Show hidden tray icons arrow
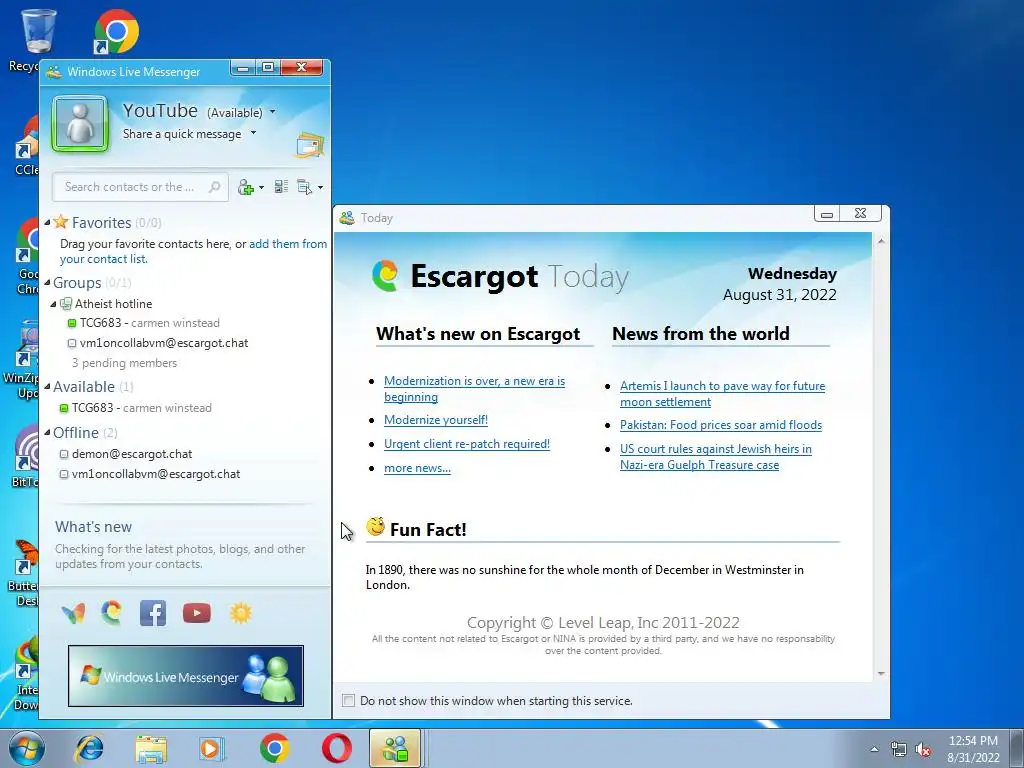The height and width of the screenshot is (768, 1024). click(874, 749)
